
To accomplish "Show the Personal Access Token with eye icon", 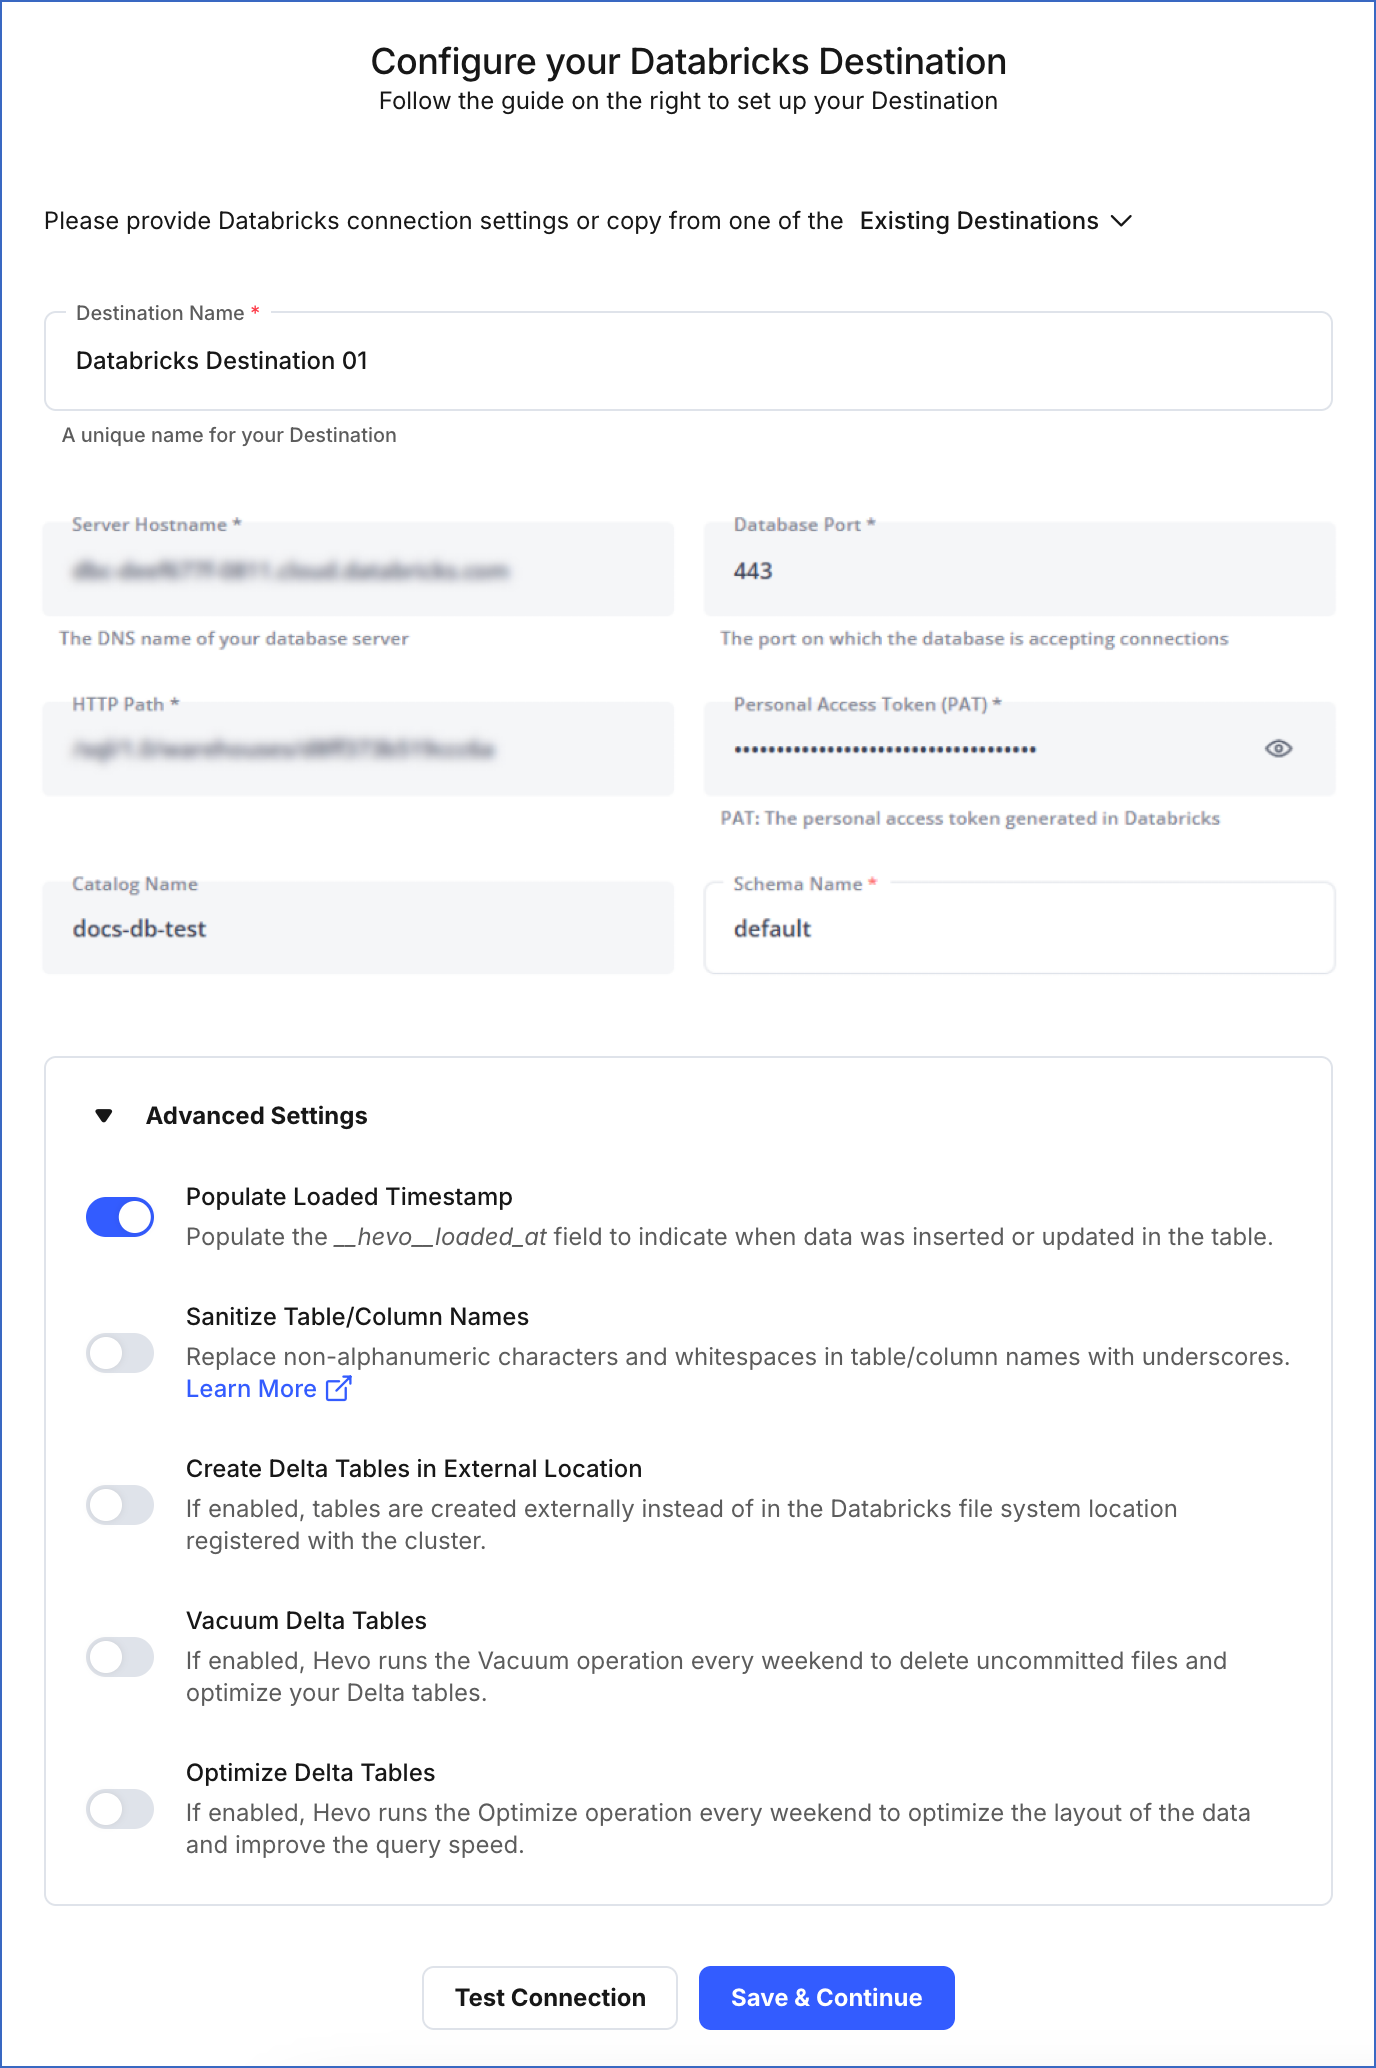I will point(1278,748).
